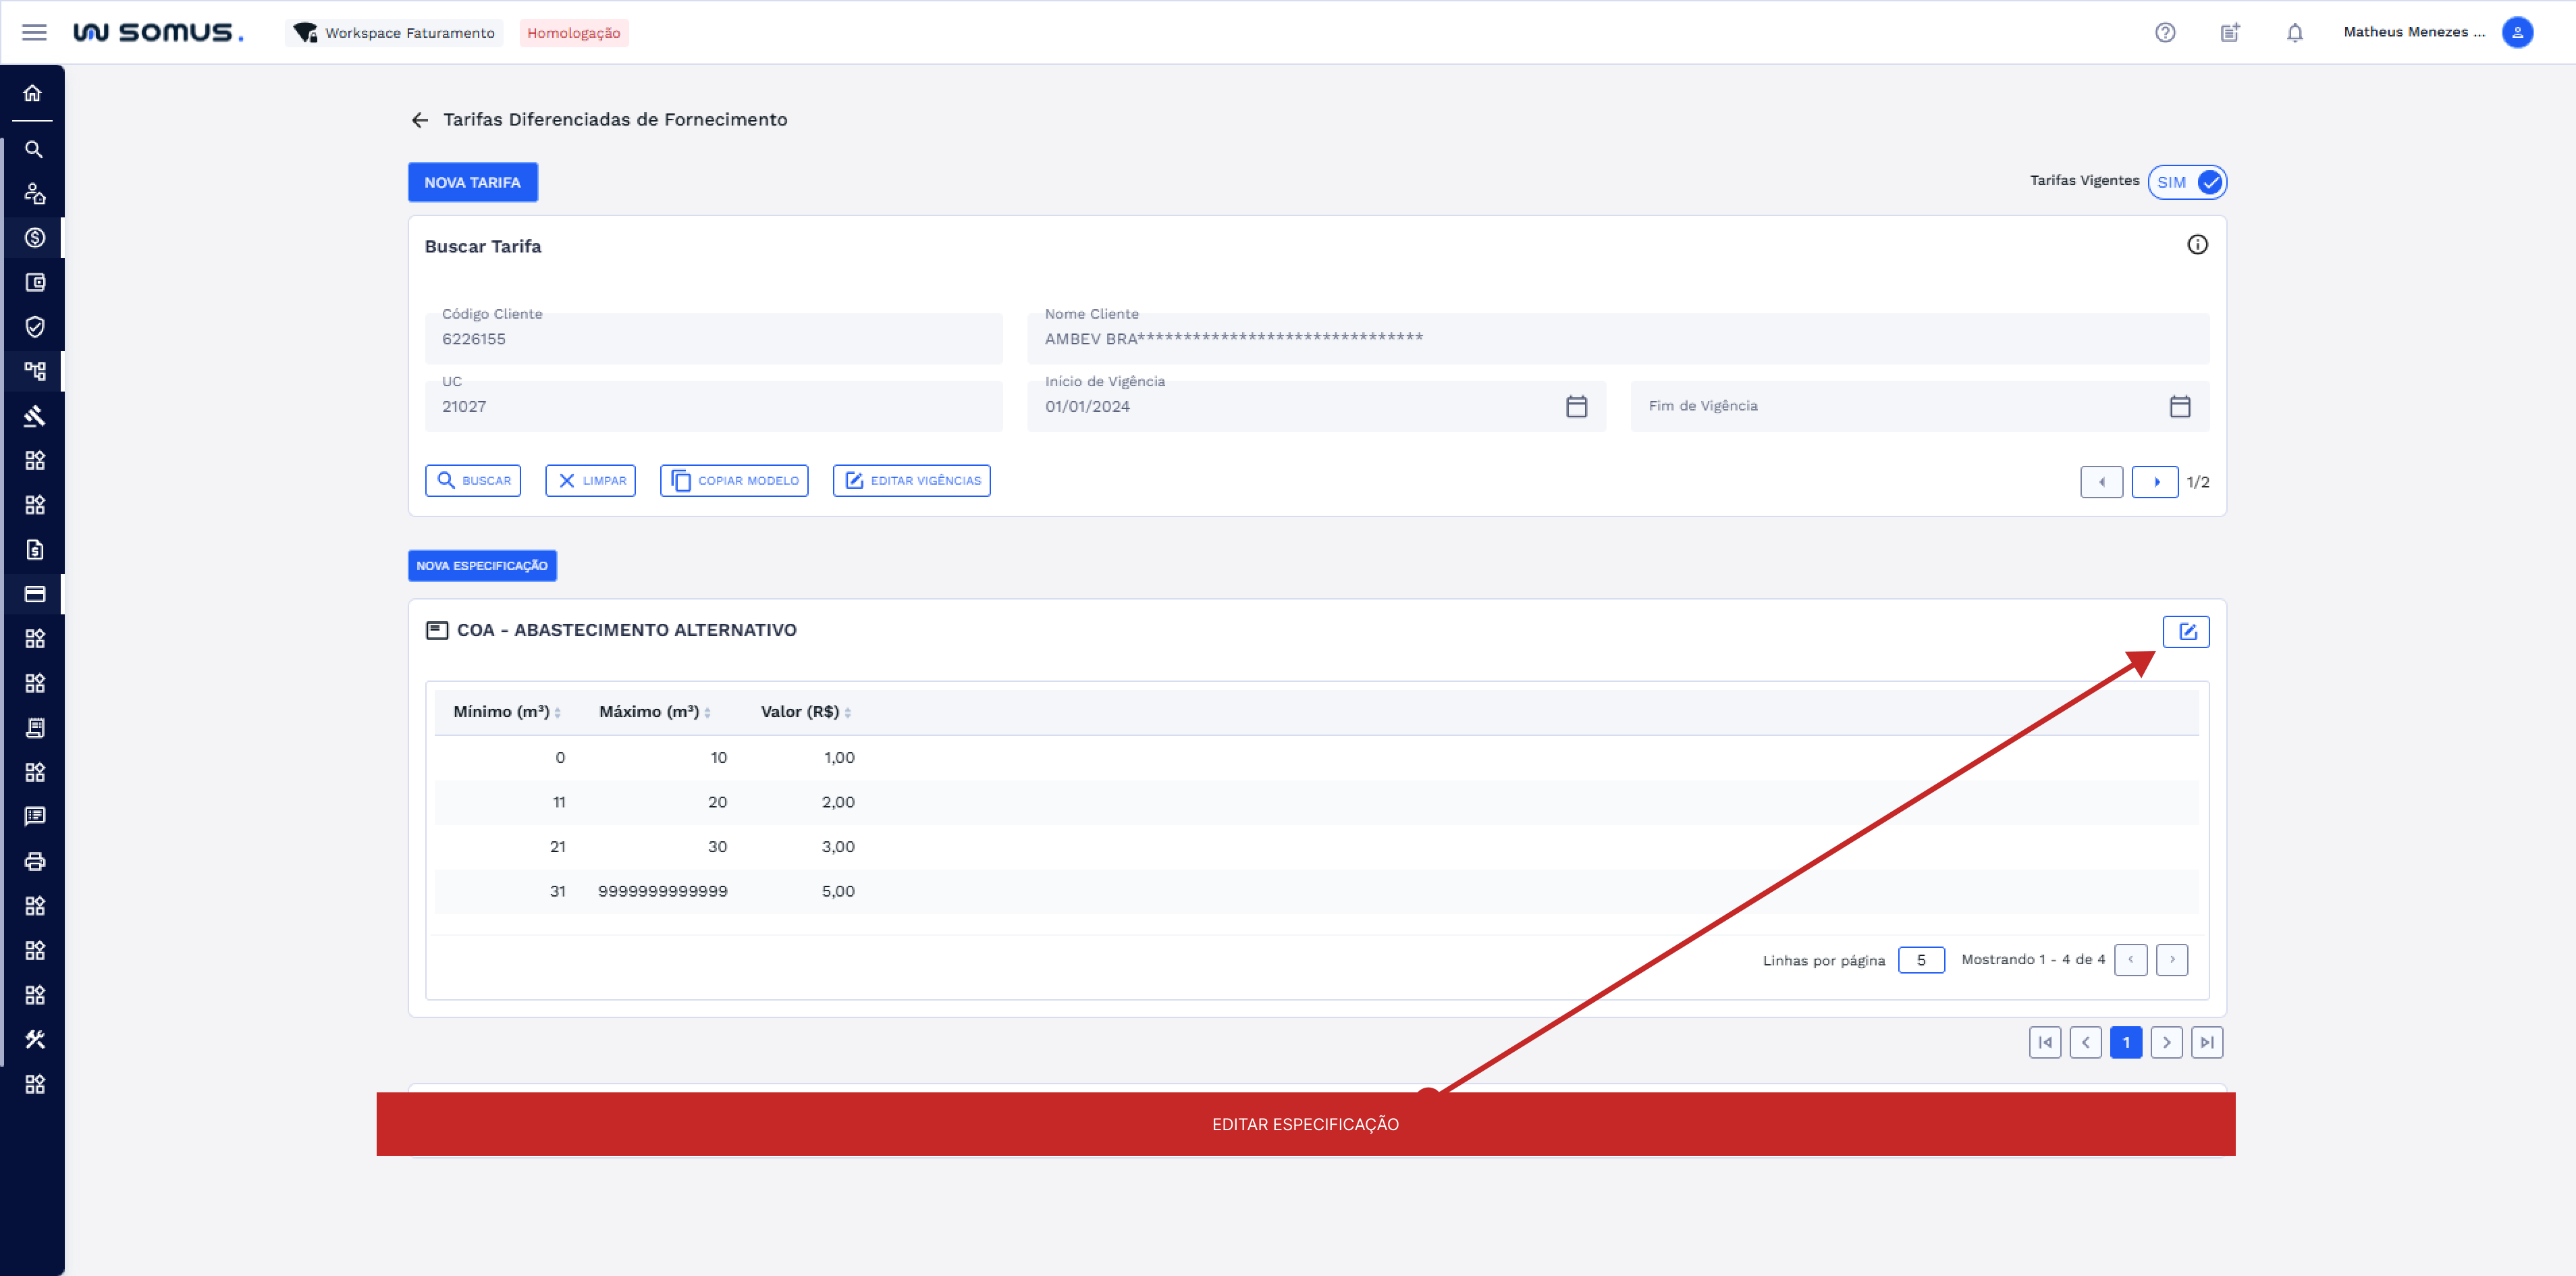
Task: Open the help question mark icon
Action: 2164,32
